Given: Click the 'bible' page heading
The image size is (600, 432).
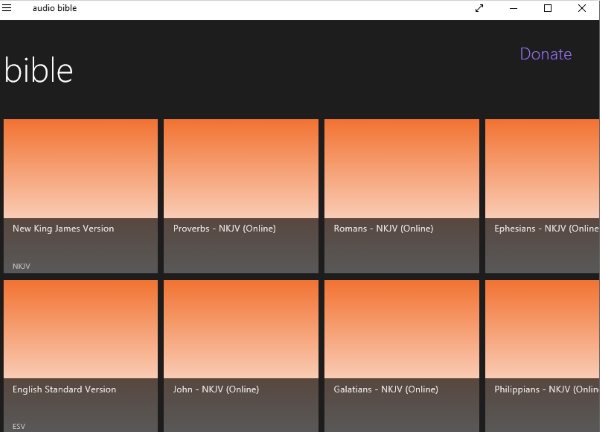Looking at the screenshot, I should pos(38,70).
